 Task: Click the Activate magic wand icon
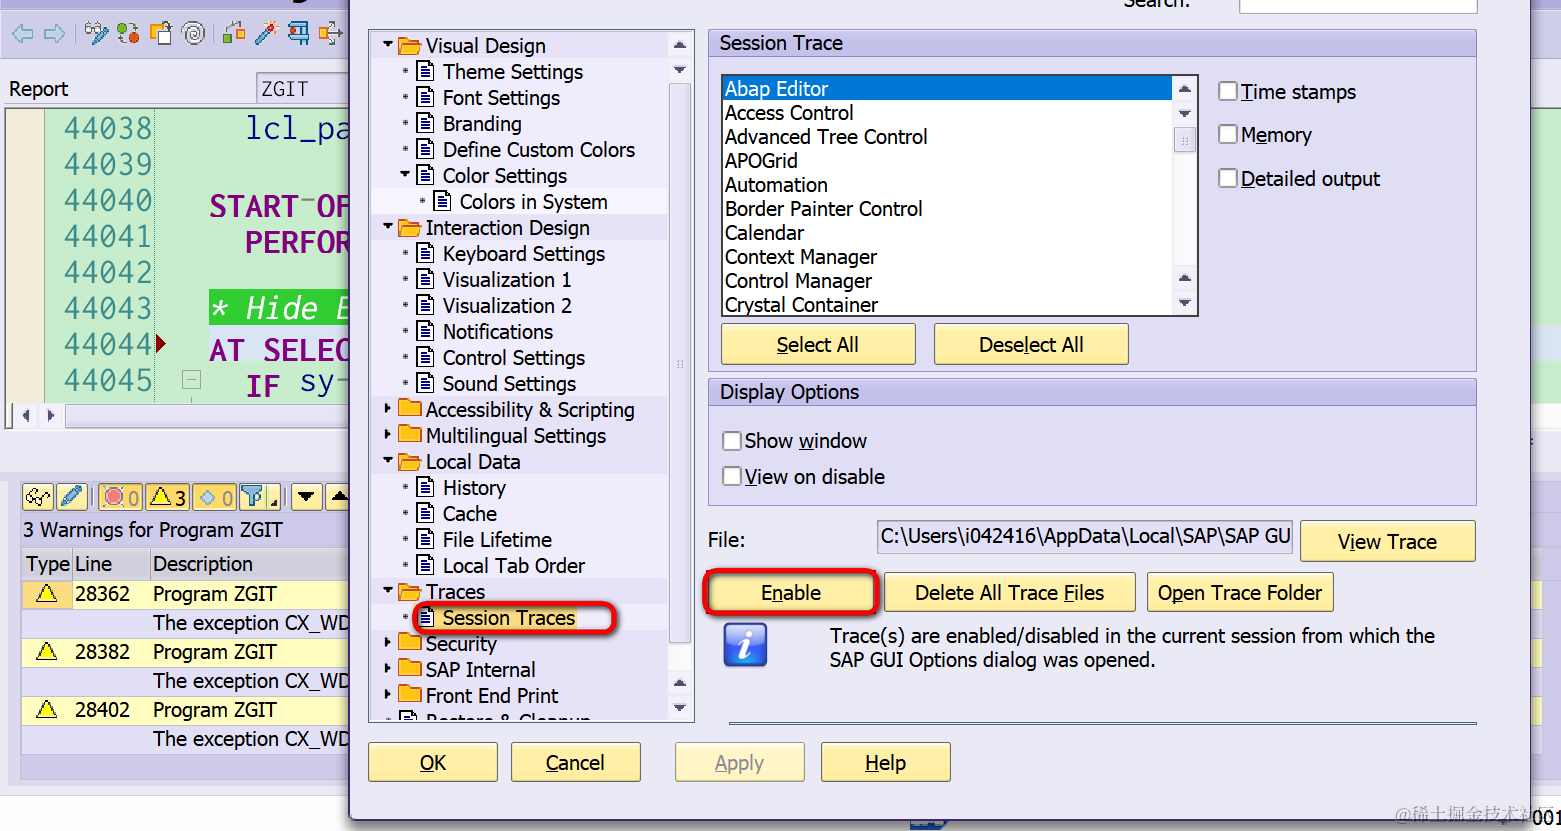click(266, 33)
